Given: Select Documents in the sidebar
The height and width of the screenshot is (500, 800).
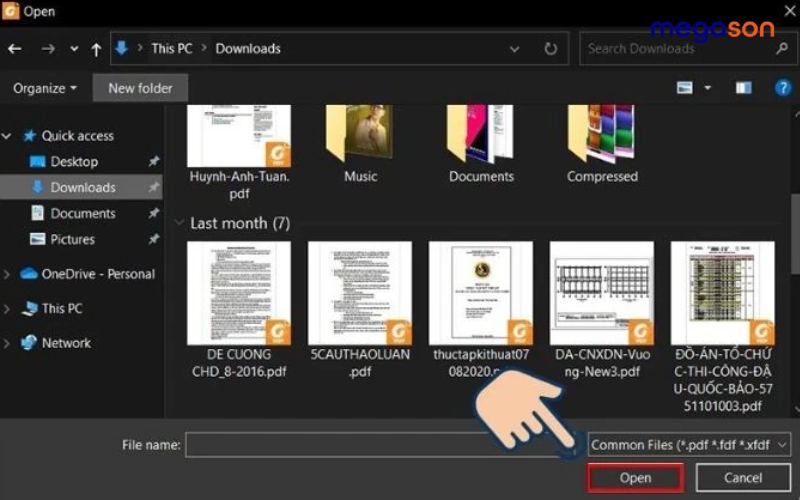Looking at the screenshot, I should [83, 213].
